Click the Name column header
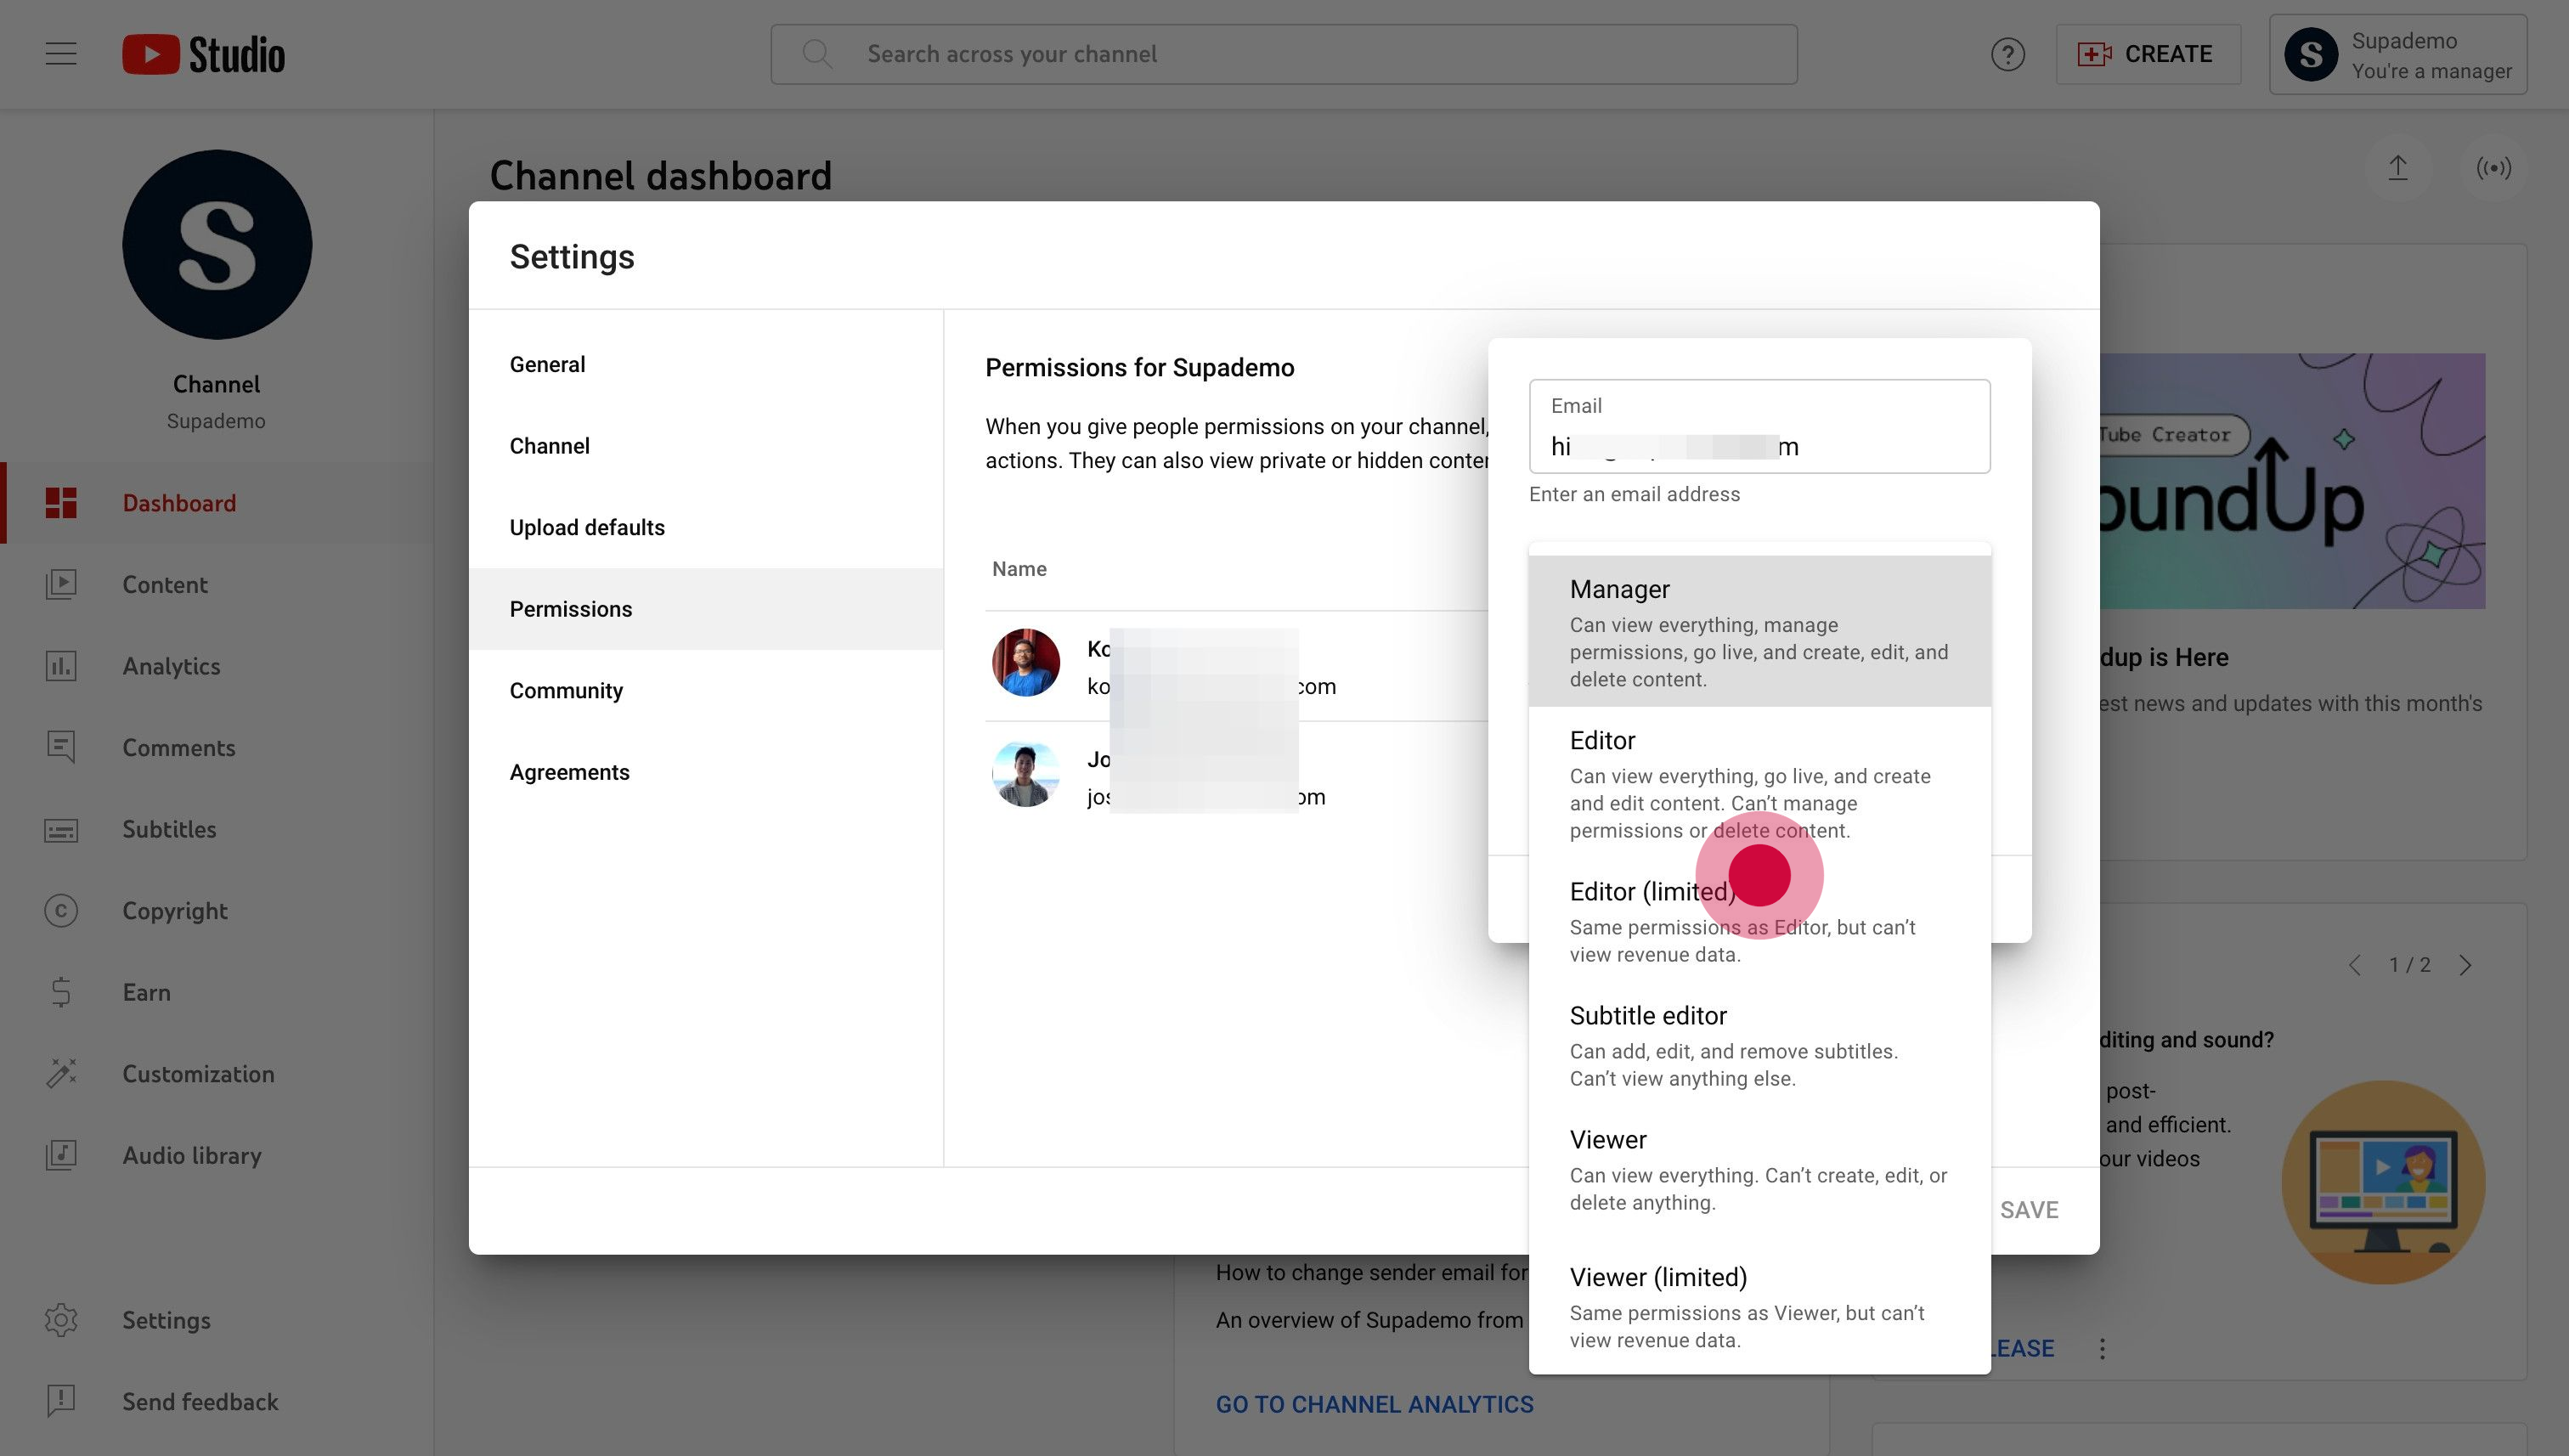This screenshot has width=2569, height=1456. [x=1019, y=569]
